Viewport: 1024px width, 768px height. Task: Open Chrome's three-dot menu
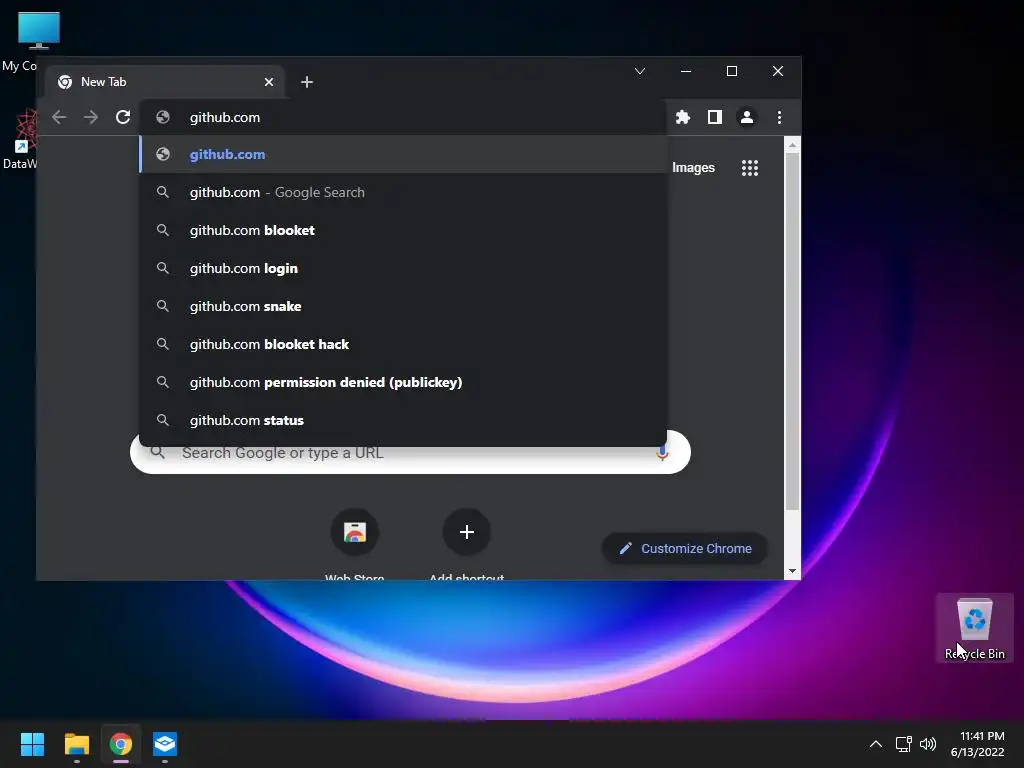click(x=779, y=117)
